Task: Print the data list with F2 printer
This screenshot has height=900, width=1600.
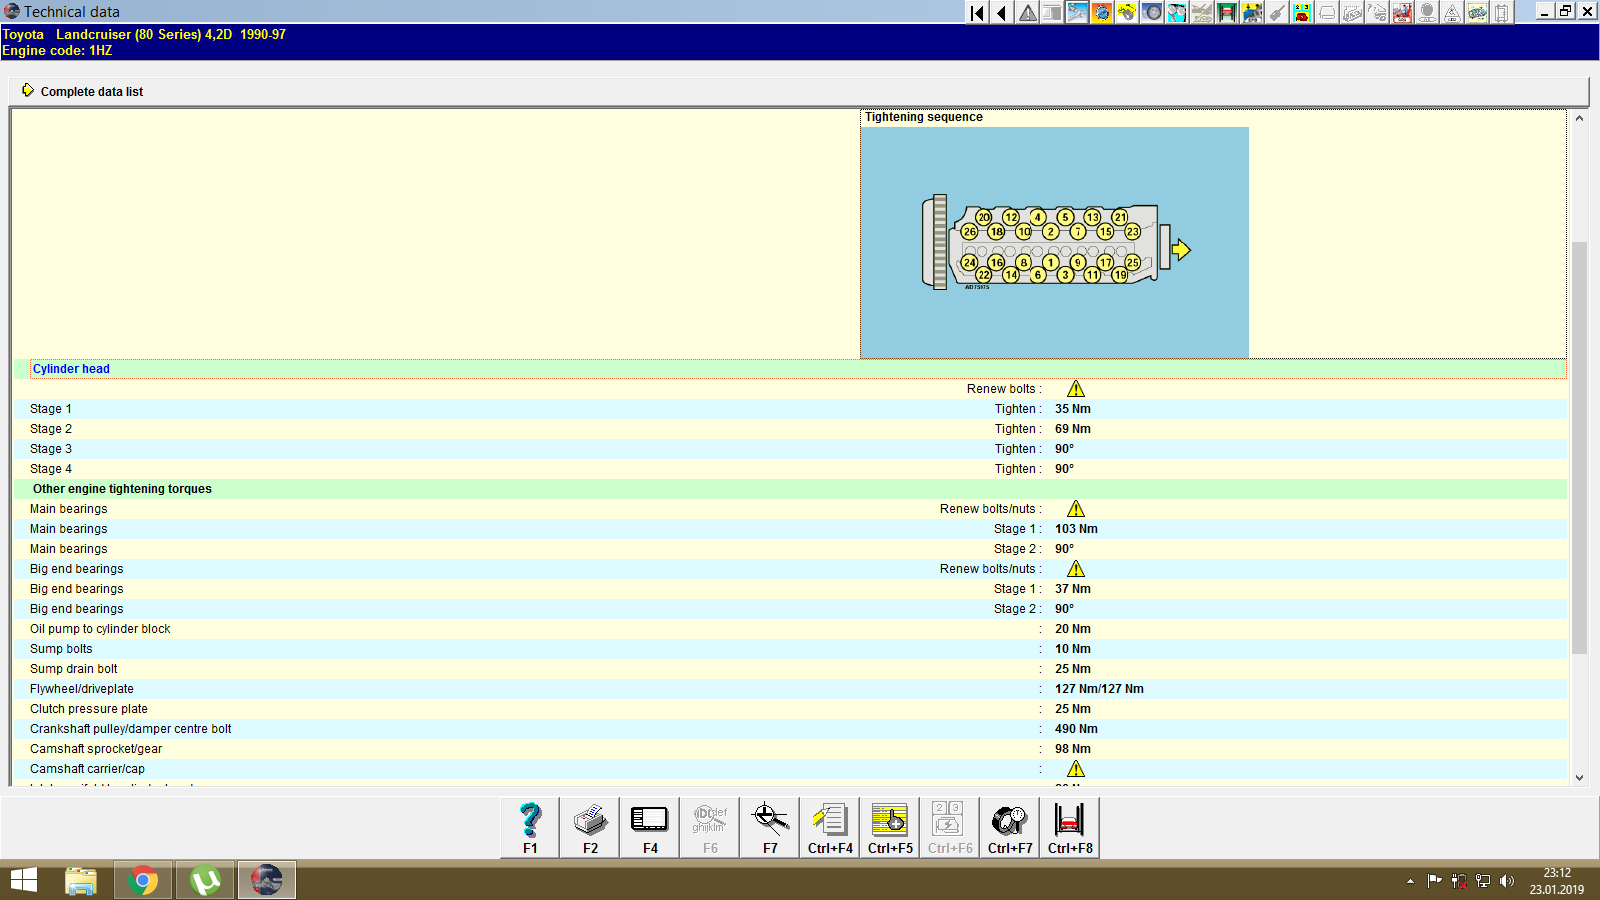Action: [590, 827]
